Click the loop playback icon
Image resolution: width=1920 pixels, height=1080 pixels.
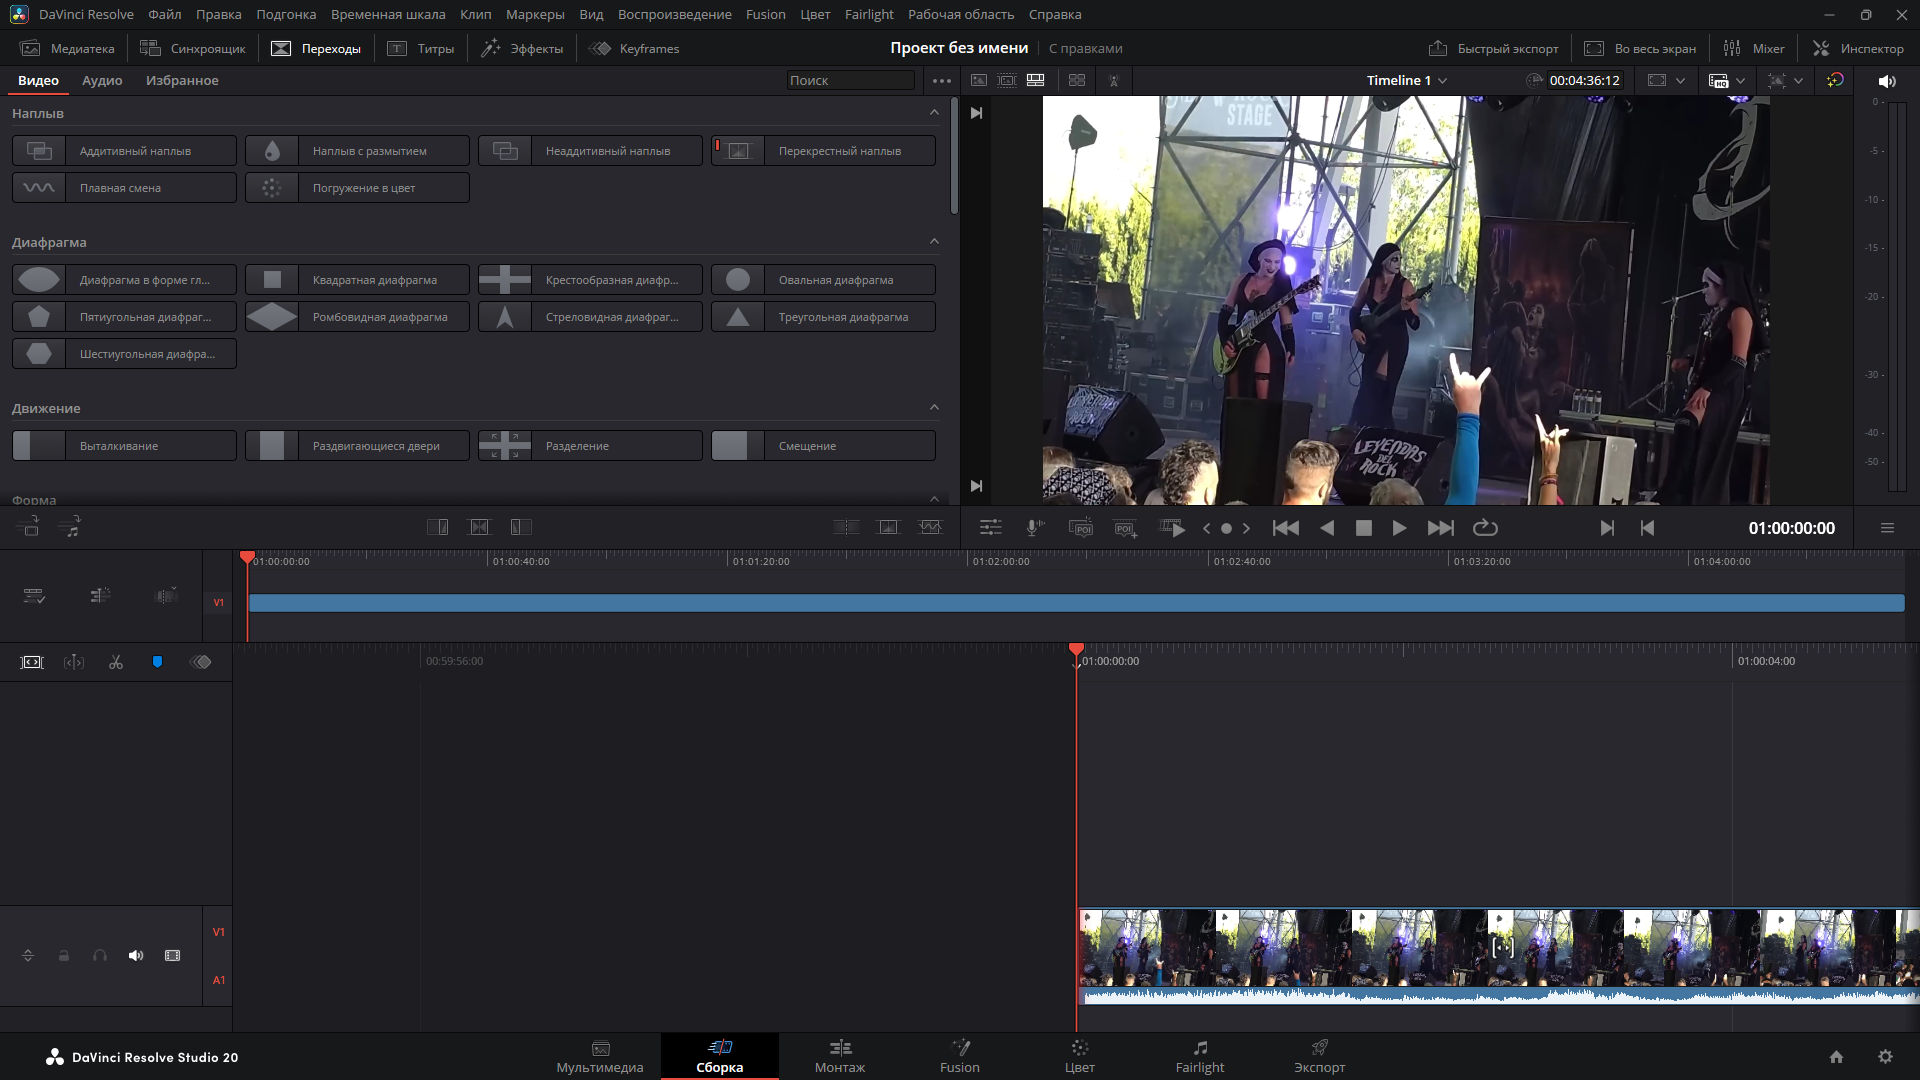(1485, 528)
